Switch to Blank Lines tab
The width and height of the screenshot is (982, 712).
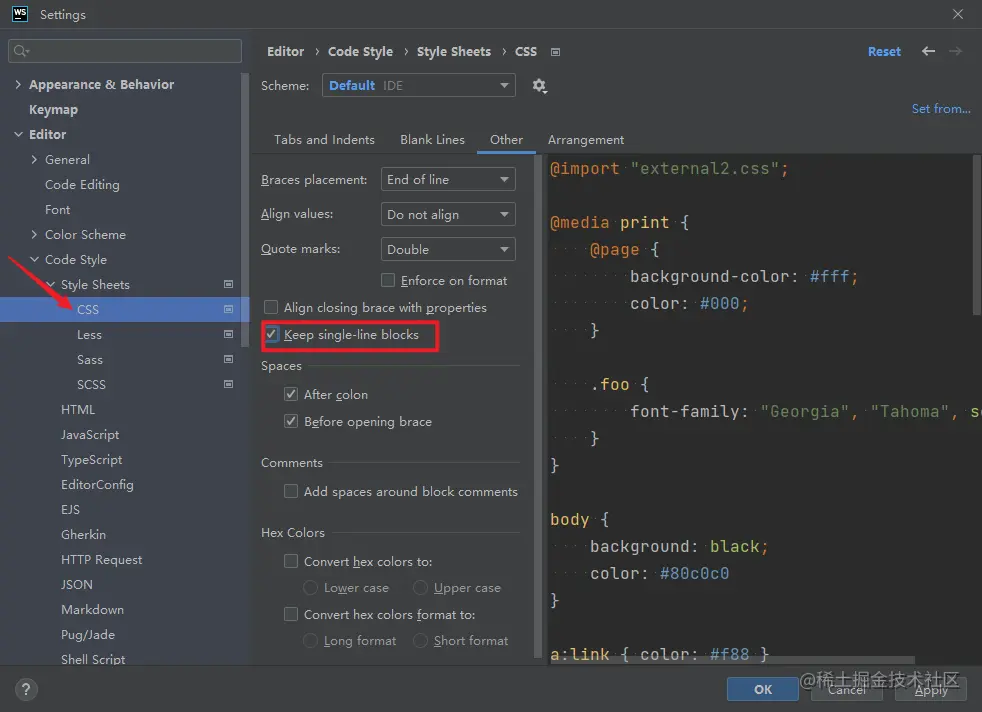[432, 140]
